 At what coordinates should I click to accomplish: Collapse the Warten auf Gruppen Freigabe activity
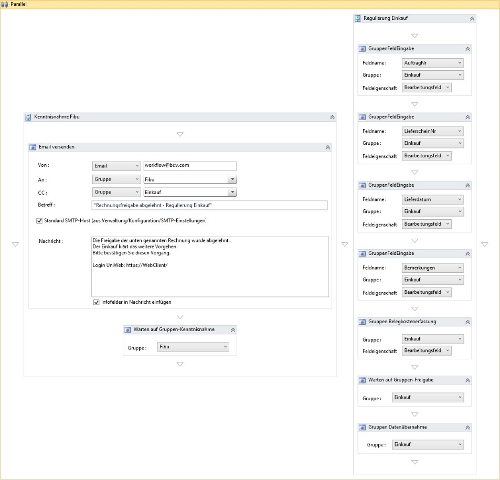click(467, 380)
